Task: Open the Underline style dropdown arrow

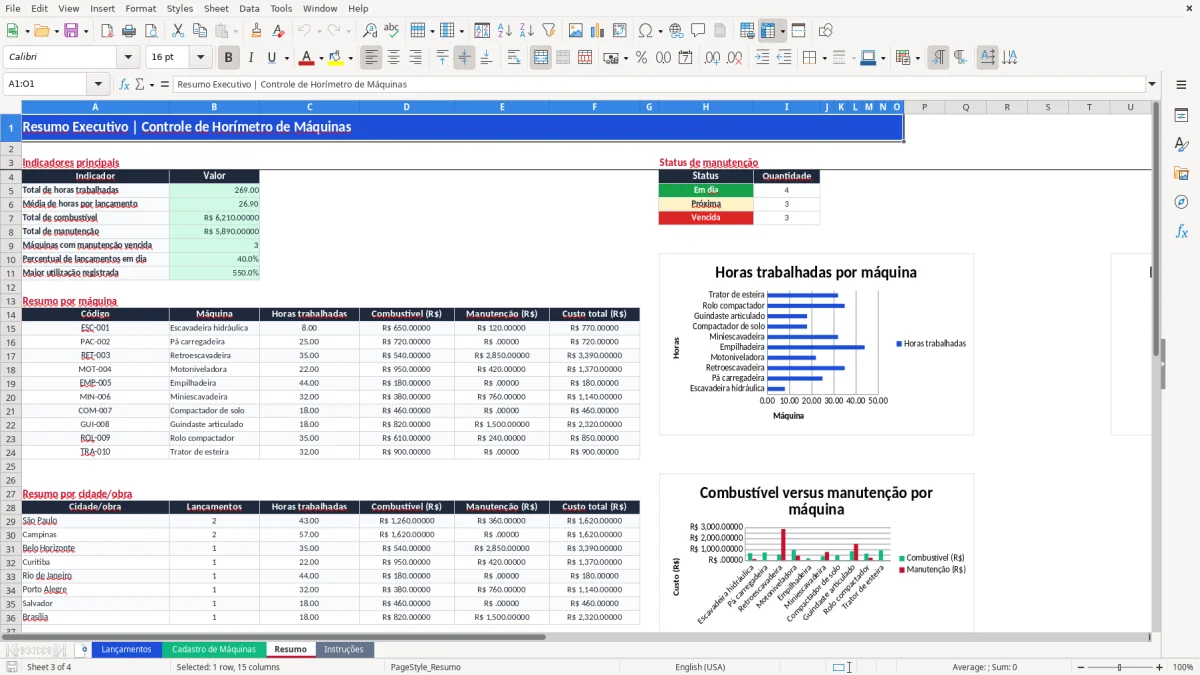Action: point(286,58)
